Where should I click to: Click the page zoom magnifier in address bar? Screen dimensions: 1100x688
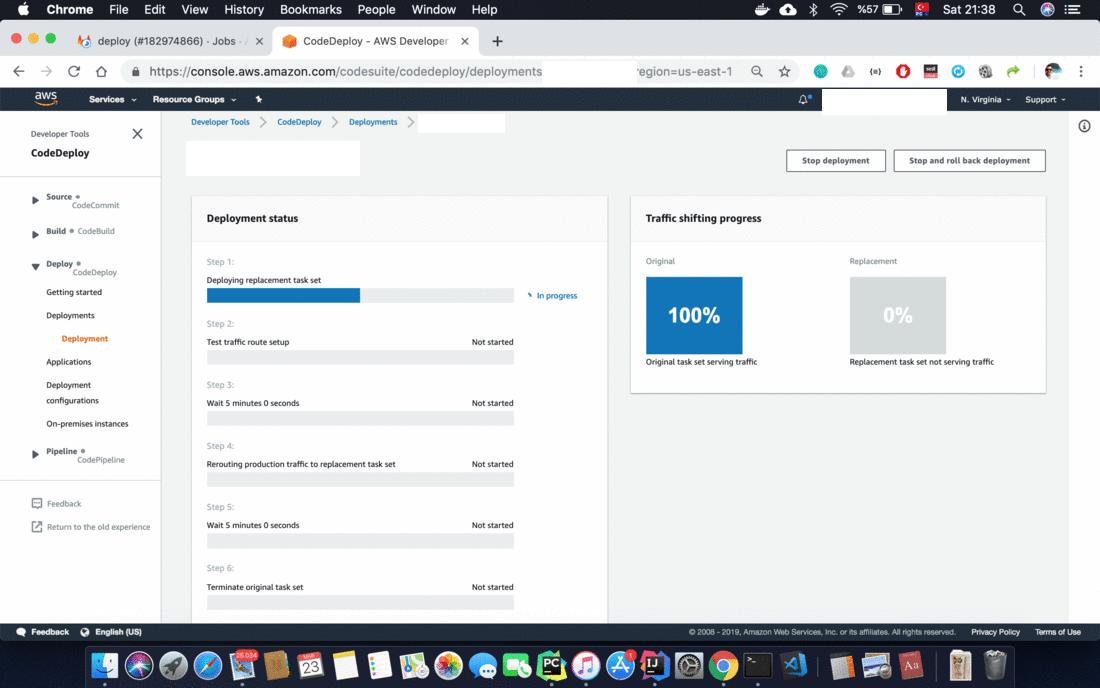tap(757, 72)
